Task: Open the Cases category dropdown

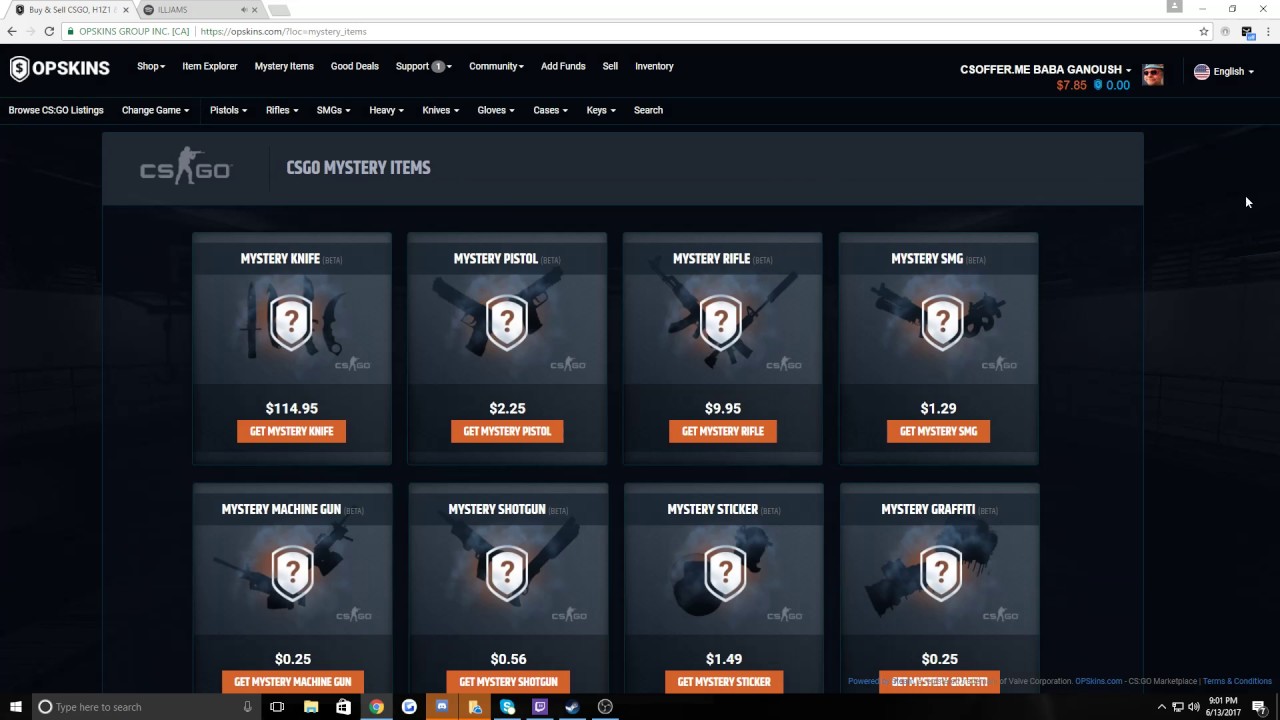Action: [550, 110]
